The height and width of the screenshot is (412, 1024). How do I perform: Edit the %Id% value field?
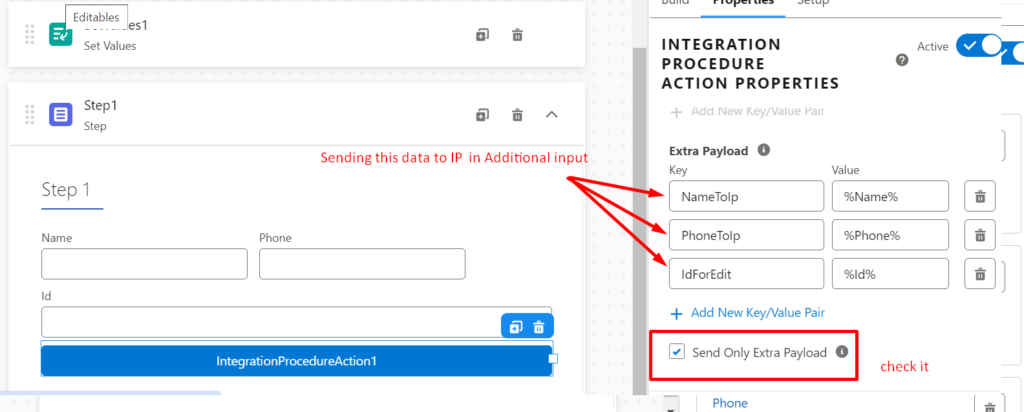click(x=890, y=274)
